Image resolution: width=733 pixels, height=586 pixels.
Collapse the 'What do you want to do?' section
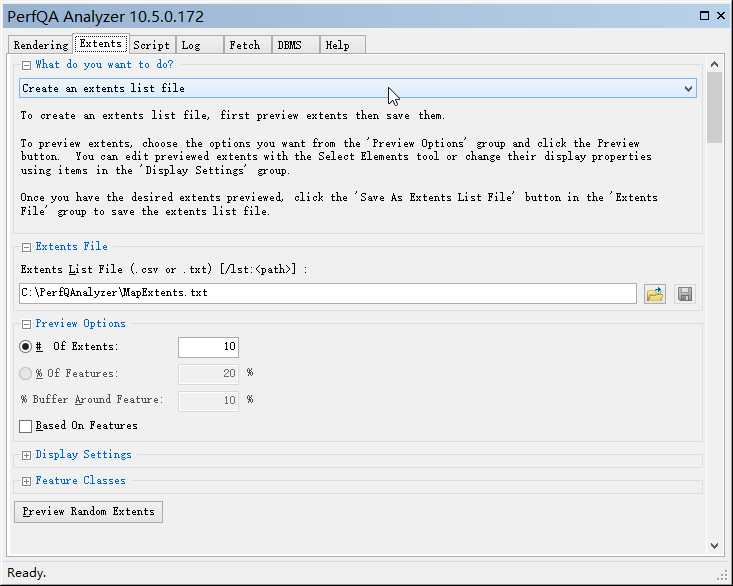(x=27, y=65)
